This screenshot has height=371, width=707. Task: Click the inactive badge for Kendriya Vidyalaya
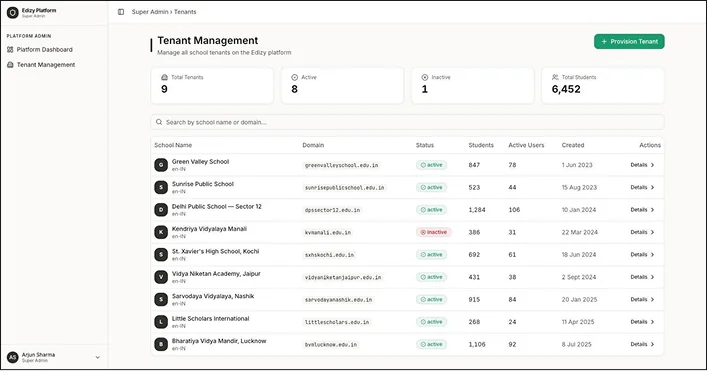[x=434, y=232]
